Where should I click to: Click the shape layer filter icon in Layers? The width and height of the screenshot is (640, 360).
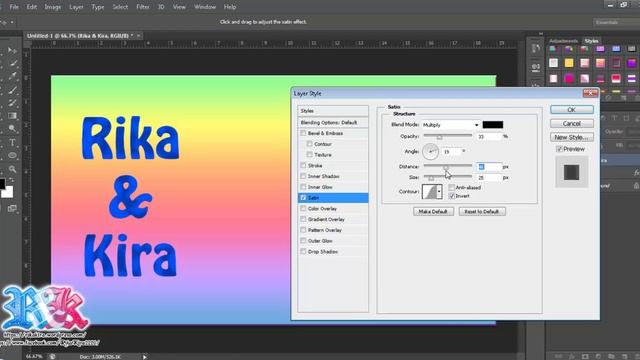click(x=626, y=118)
